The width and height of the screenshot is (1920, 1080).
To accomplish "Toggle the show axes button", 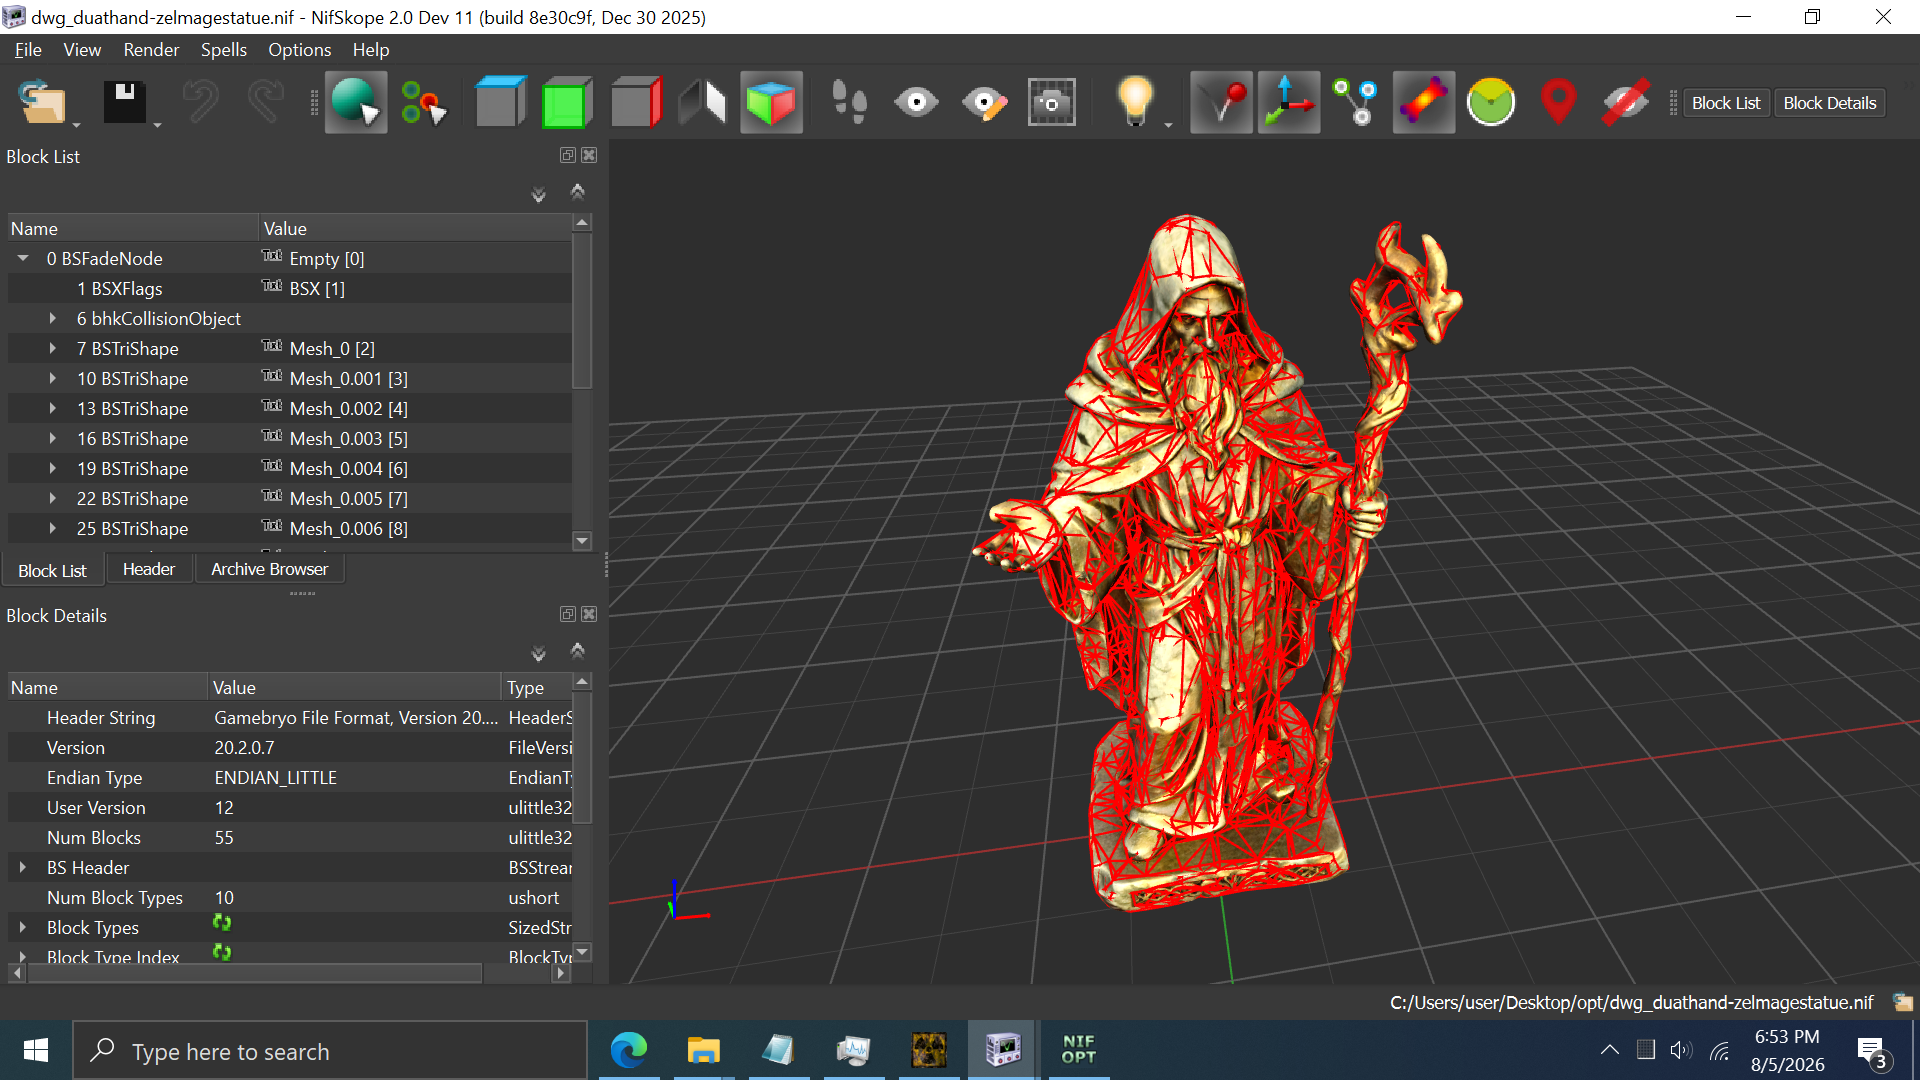I will point(1288,102).
